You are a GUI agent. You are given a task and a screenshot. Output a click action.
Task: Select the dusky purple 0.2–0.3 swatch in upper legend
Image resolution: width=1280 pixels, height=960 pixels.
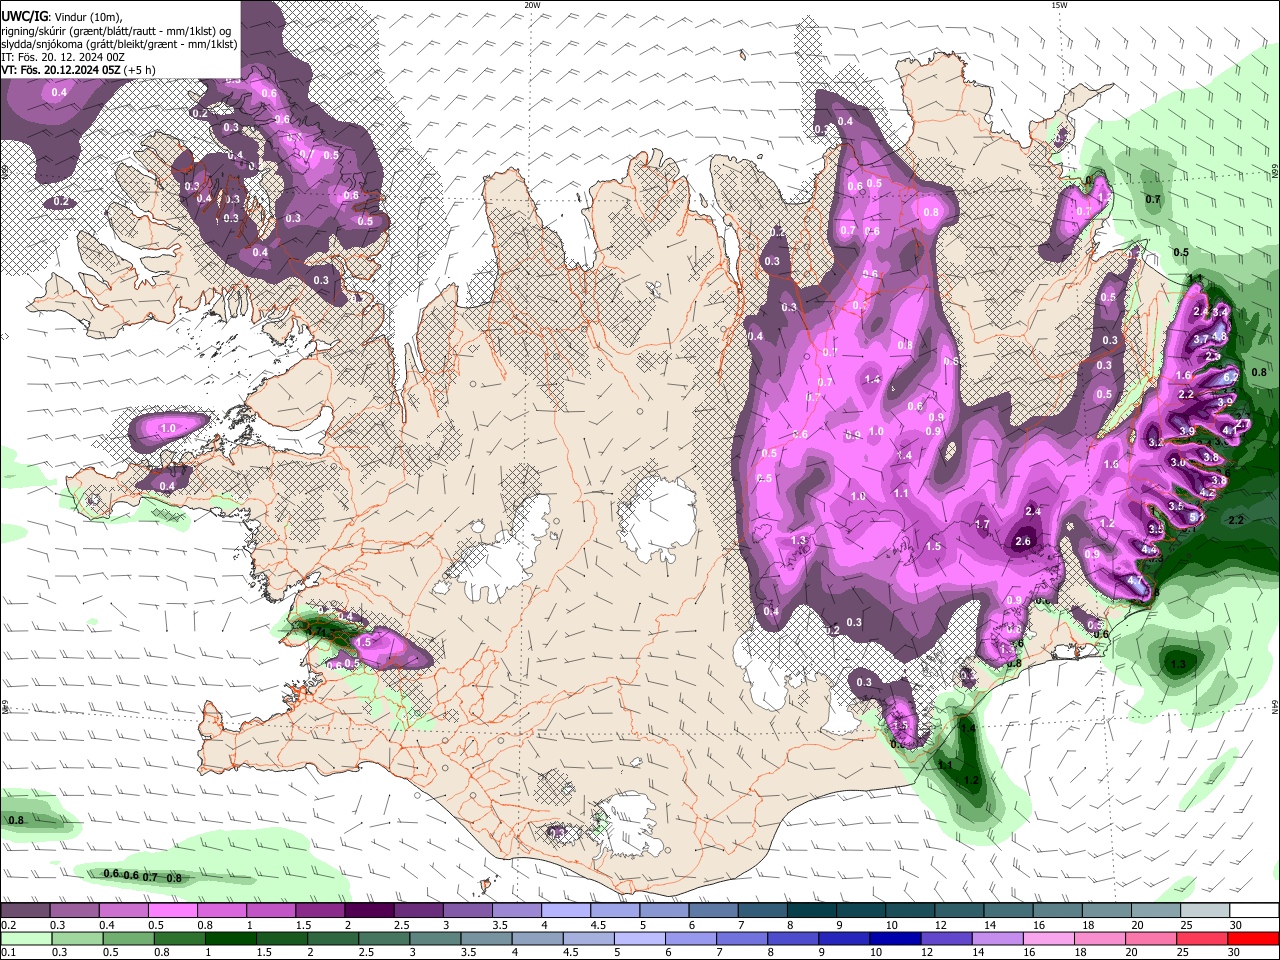pyautogui.click(x=25, y=911)
